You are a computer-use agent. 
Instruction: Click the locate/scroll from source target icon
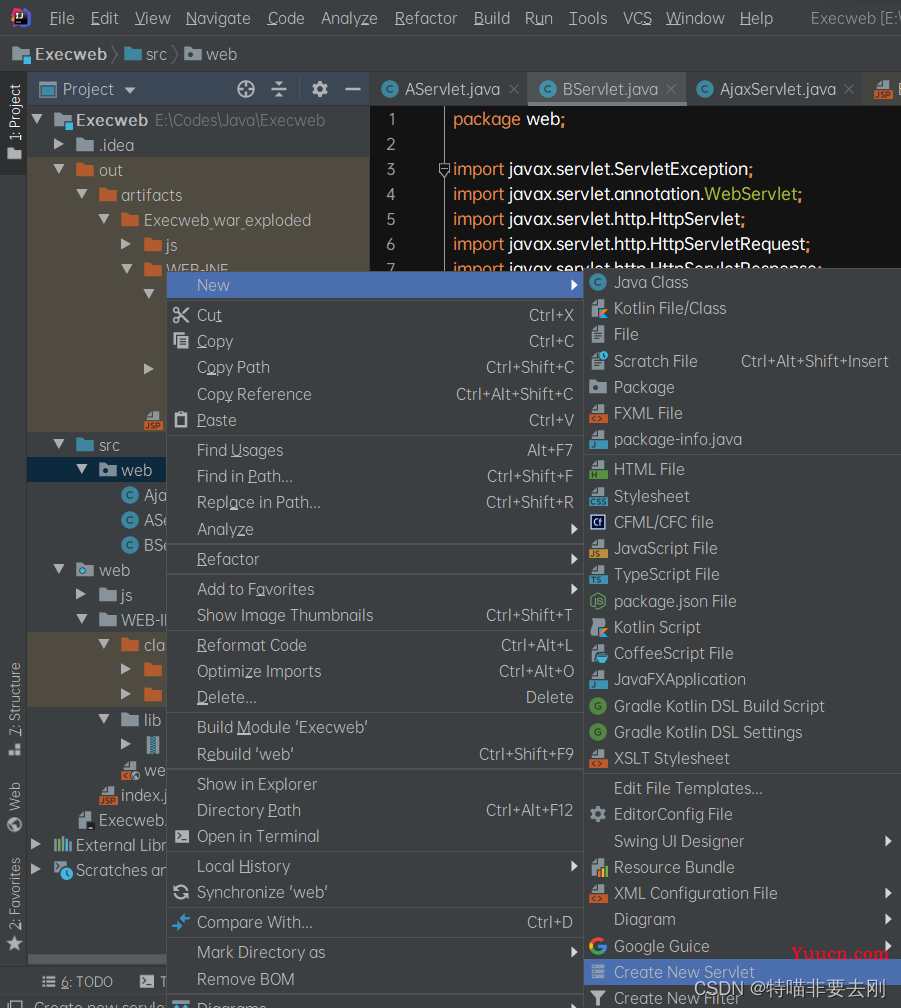click(x=245, y=89)
